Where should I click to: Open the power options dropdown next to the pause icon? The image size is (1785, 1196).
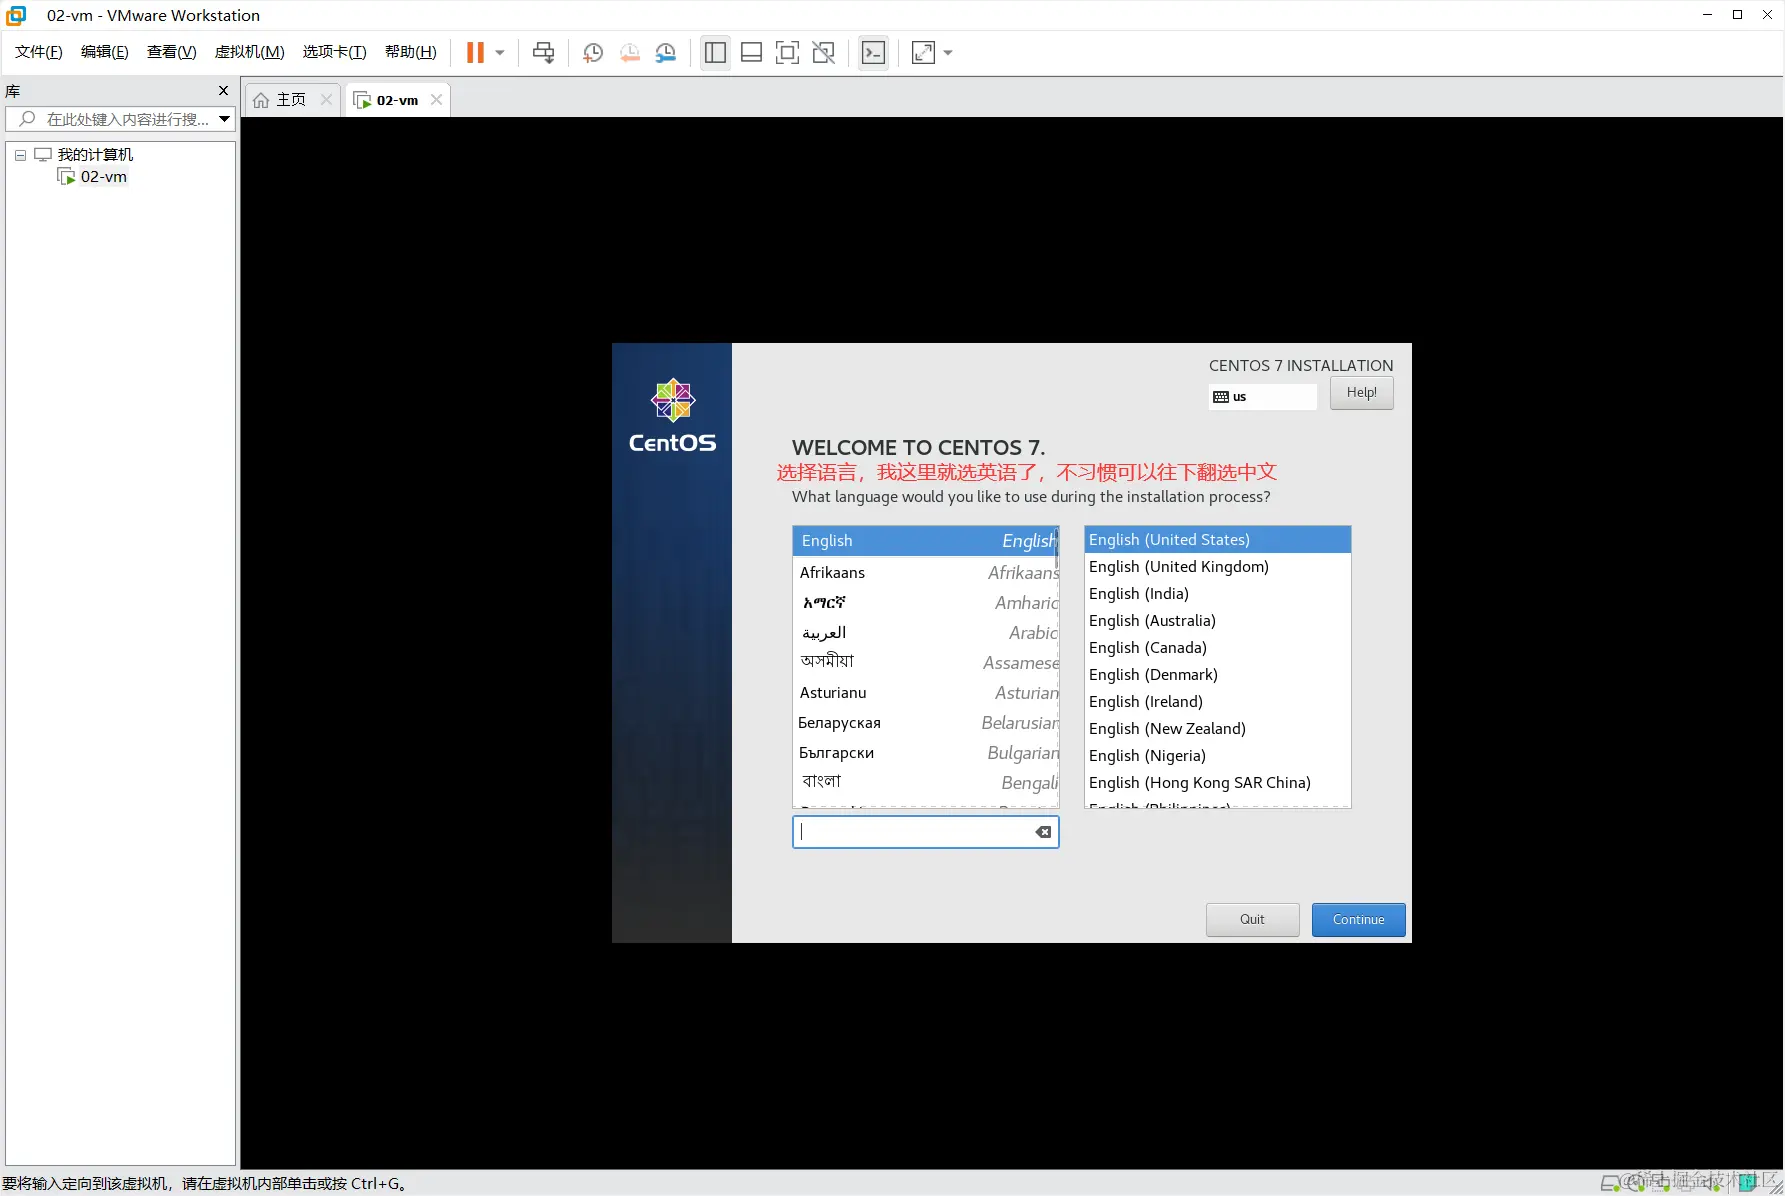(x=500, y=52)
